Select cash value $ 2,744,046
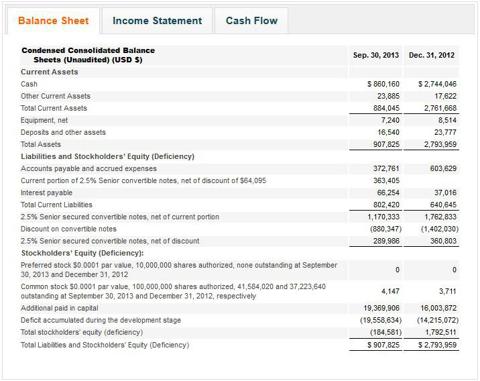 pyautogui.click(x=437, y=84)
